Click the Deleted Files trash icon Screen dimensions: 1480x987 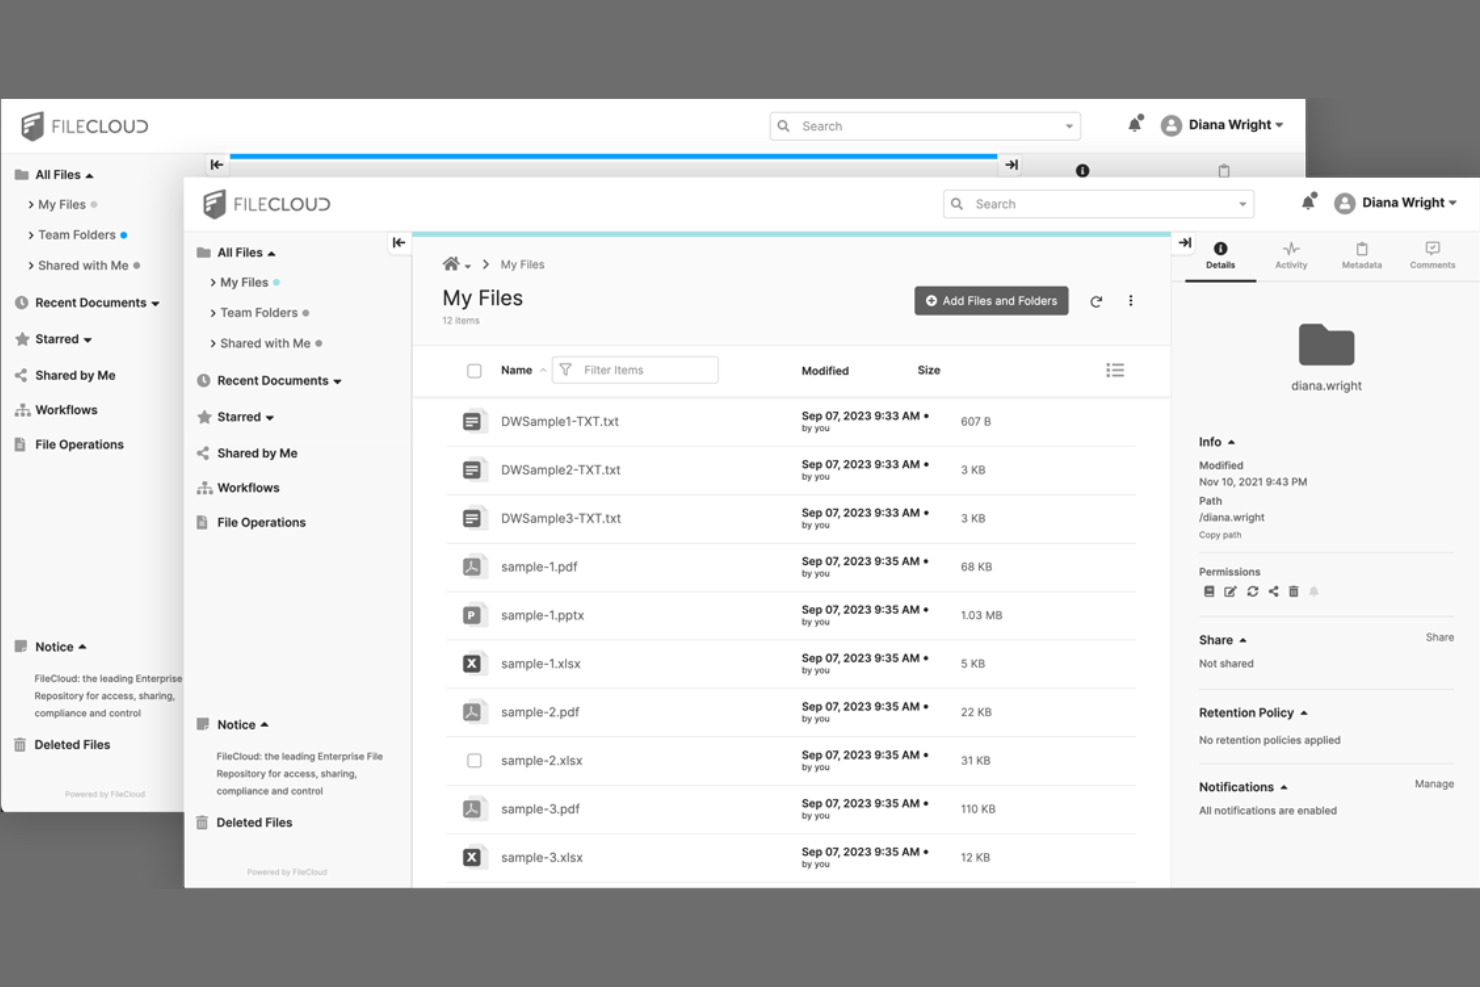[202, 822]
